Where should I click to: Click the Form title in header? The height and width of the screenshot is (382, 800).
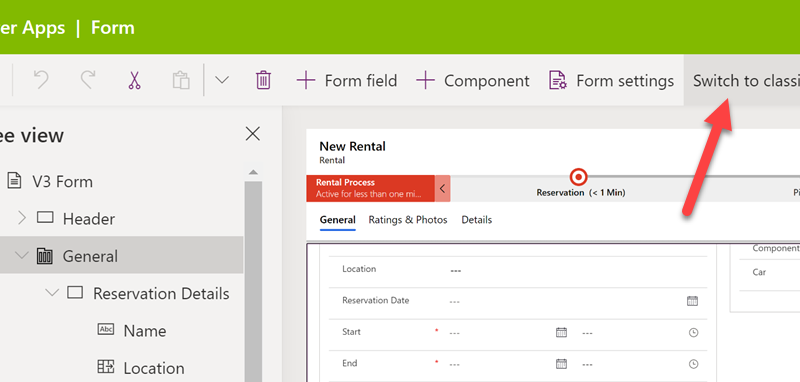[113, 28]
